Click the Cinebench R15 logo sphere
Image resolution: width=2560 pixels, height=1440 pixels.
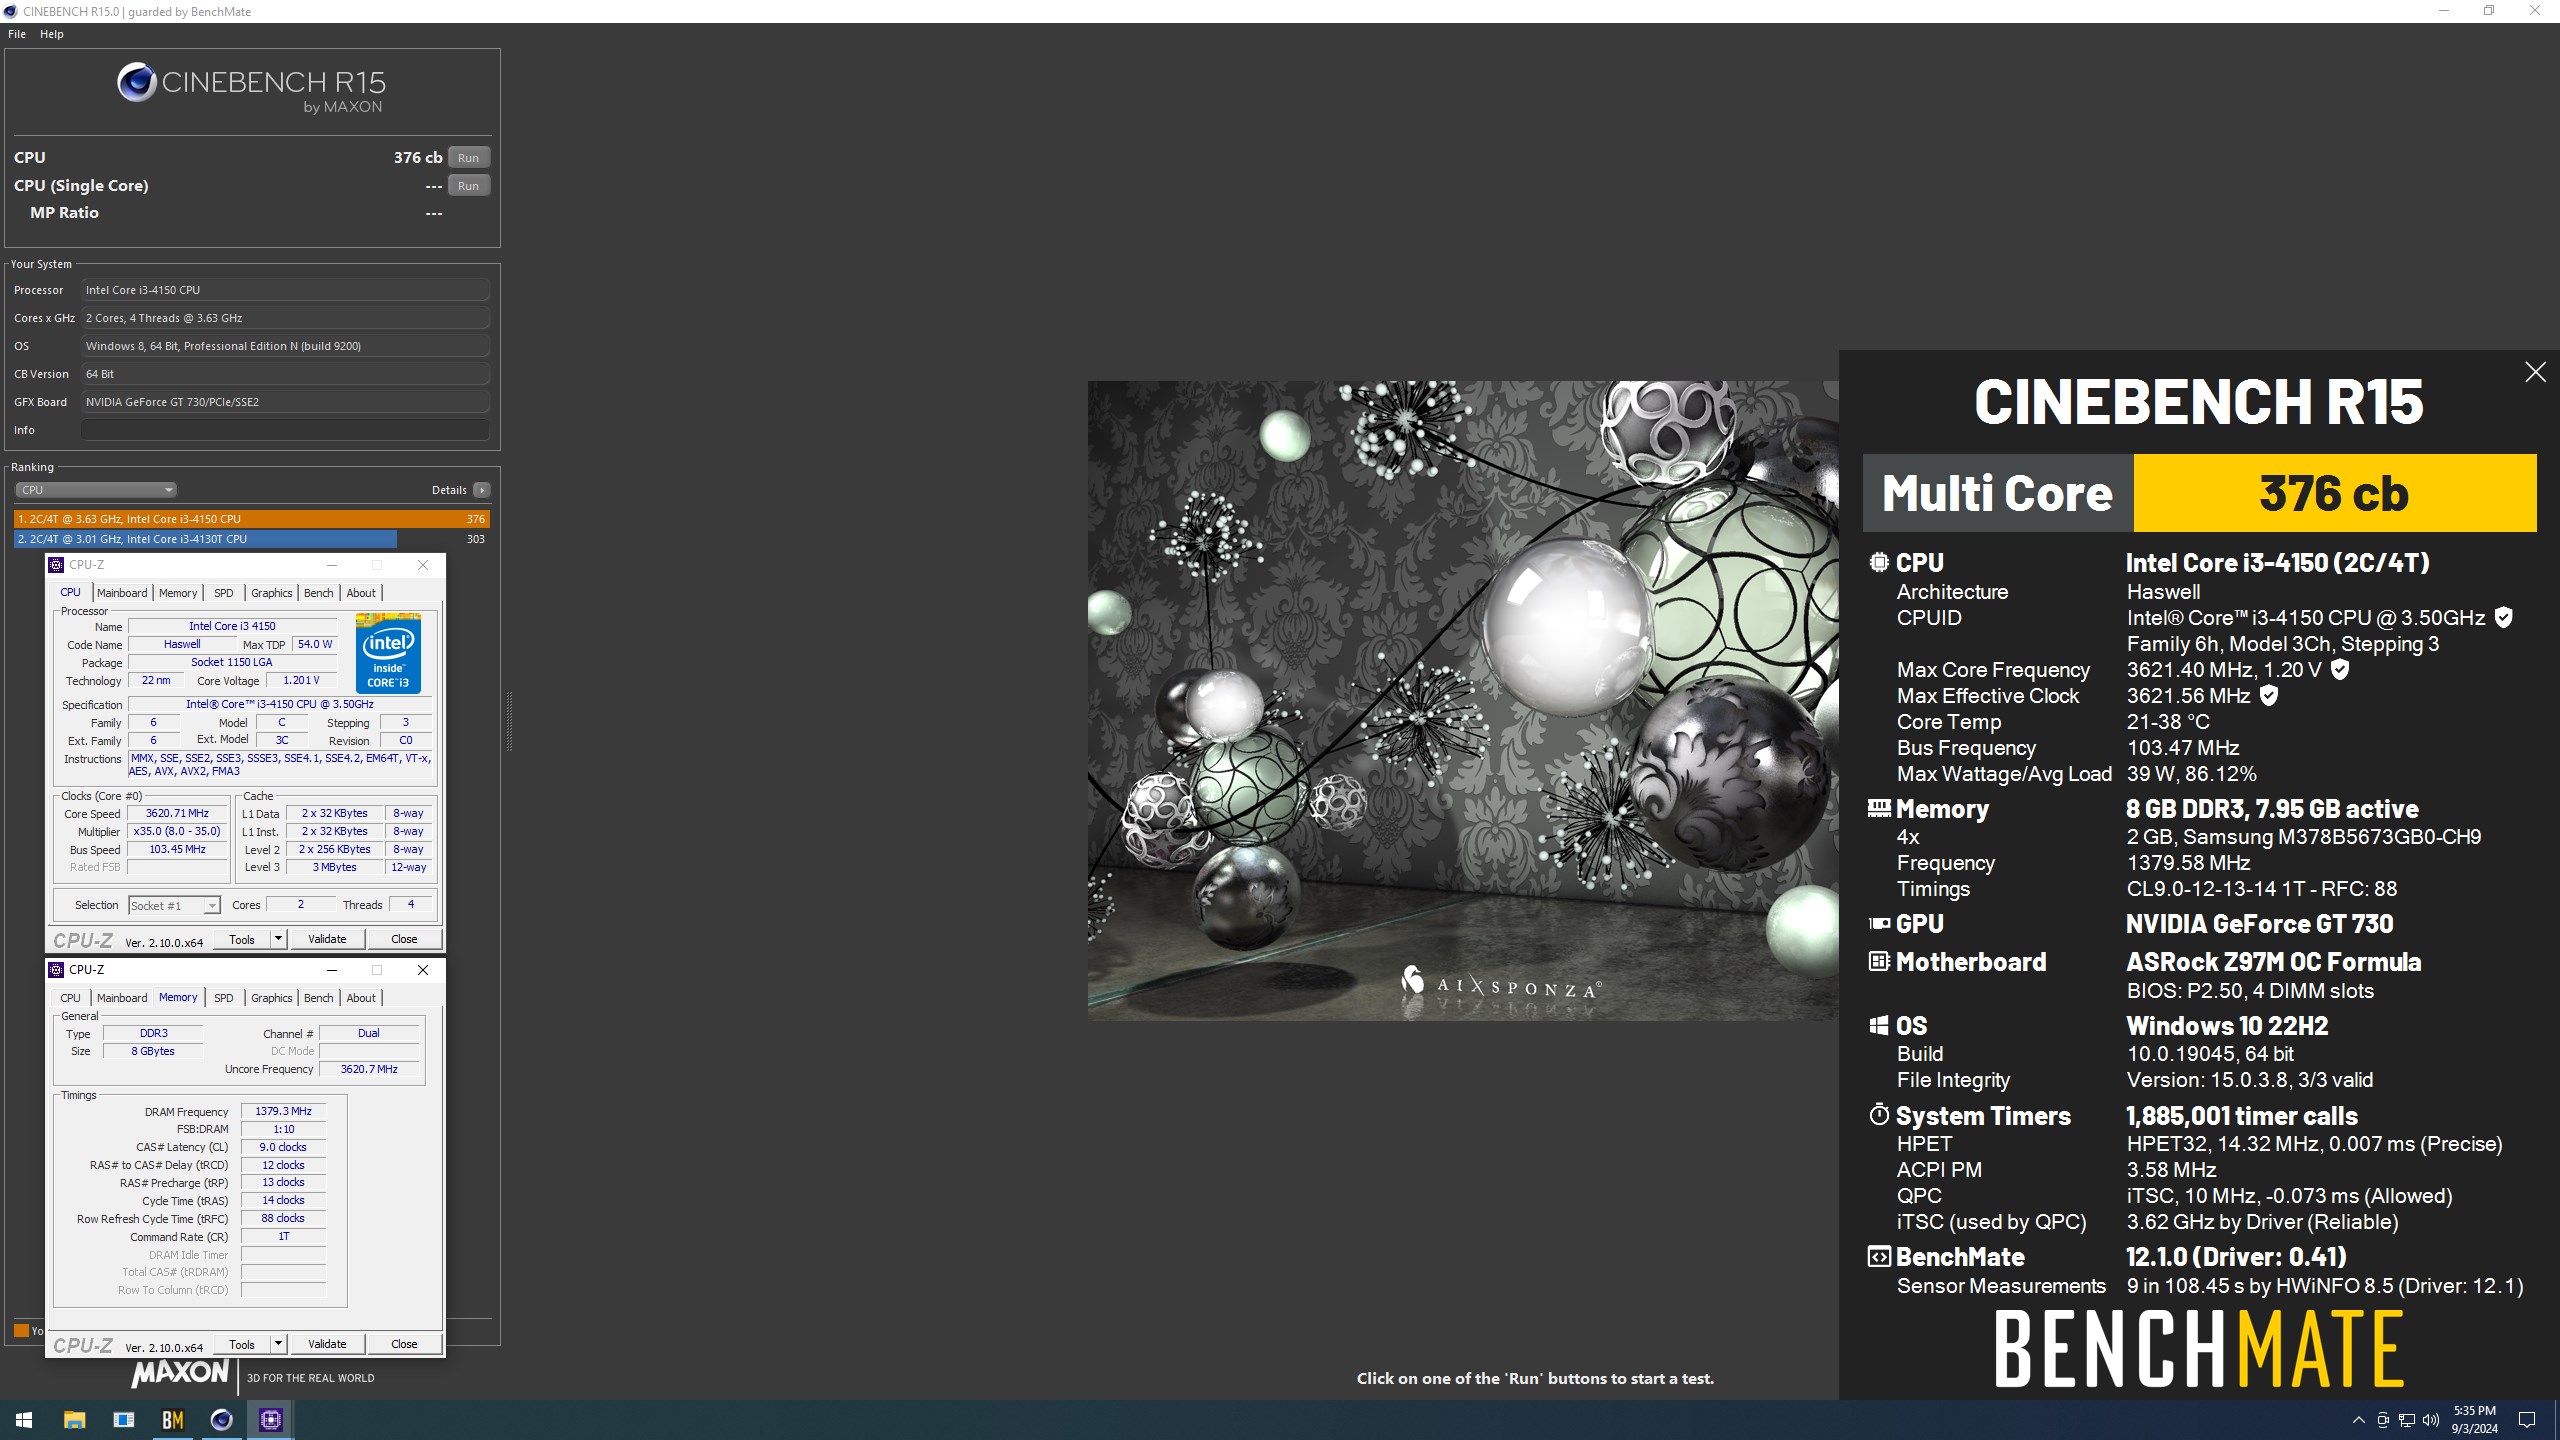click(136, 83)
